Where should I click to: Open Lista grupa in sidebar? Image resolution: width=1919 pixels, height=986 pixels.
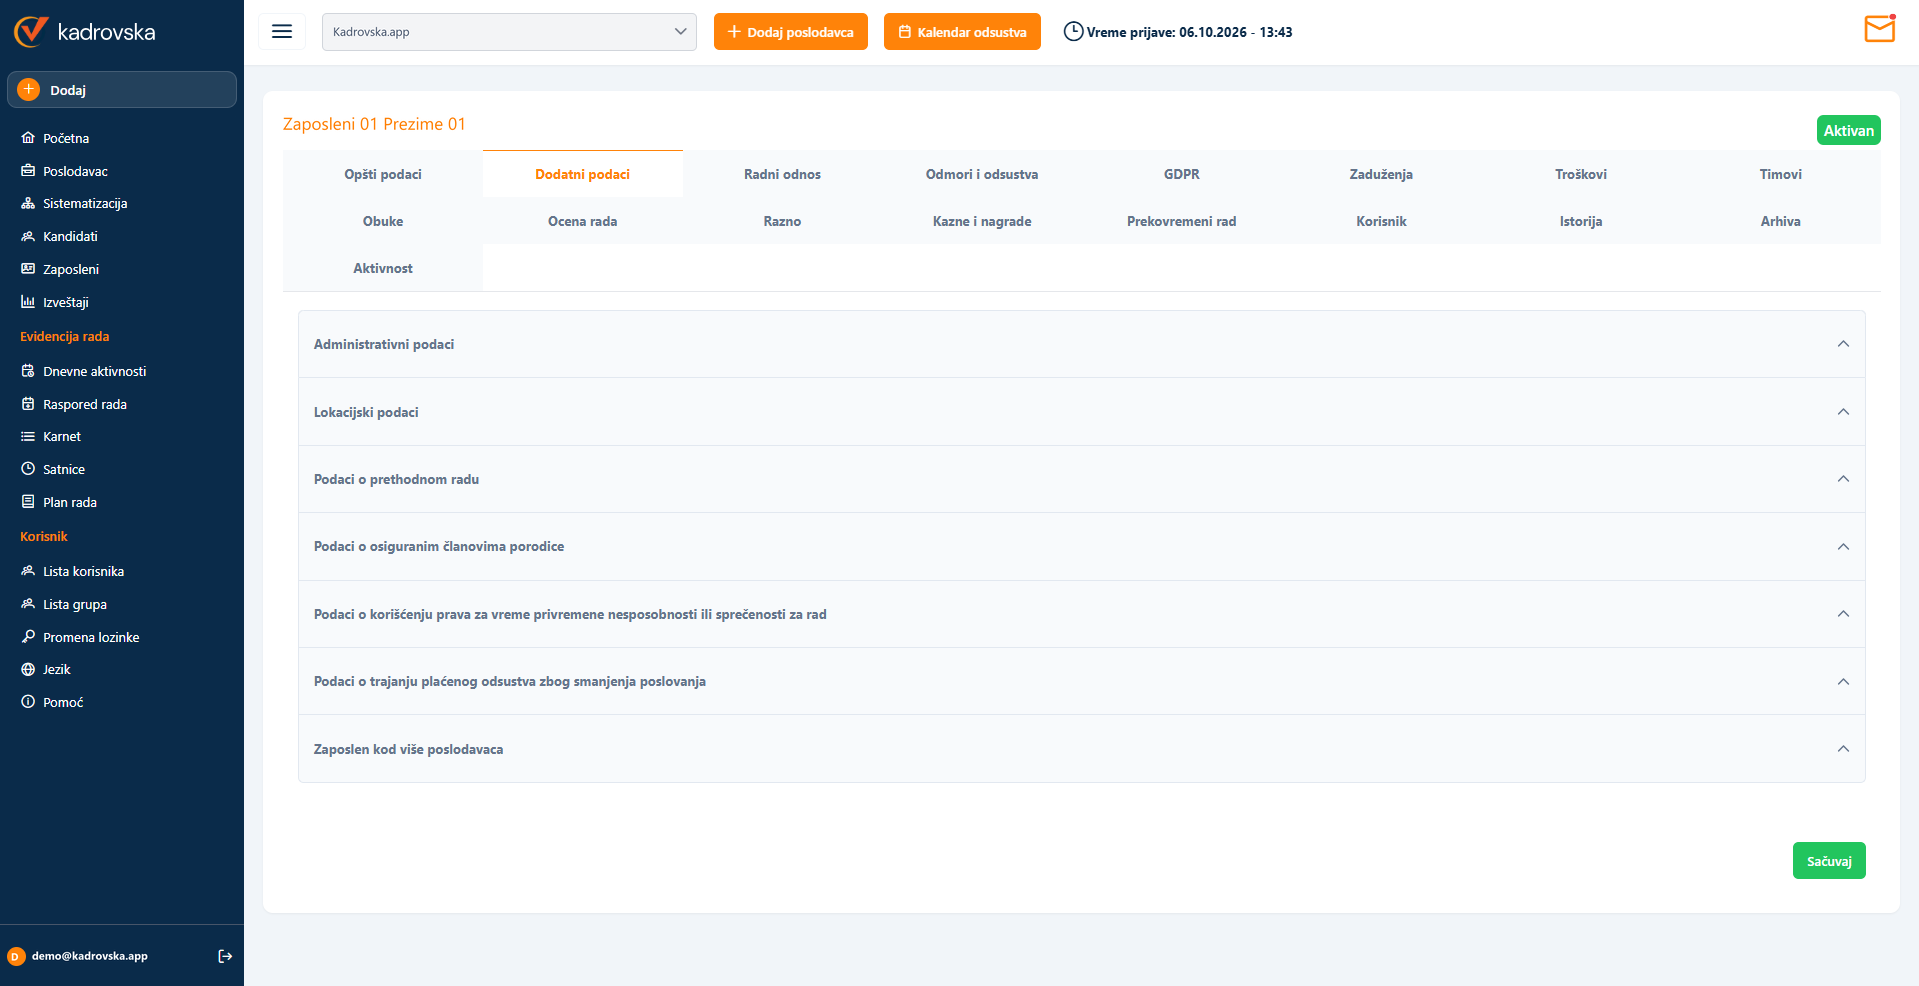[x=74, y=604]
